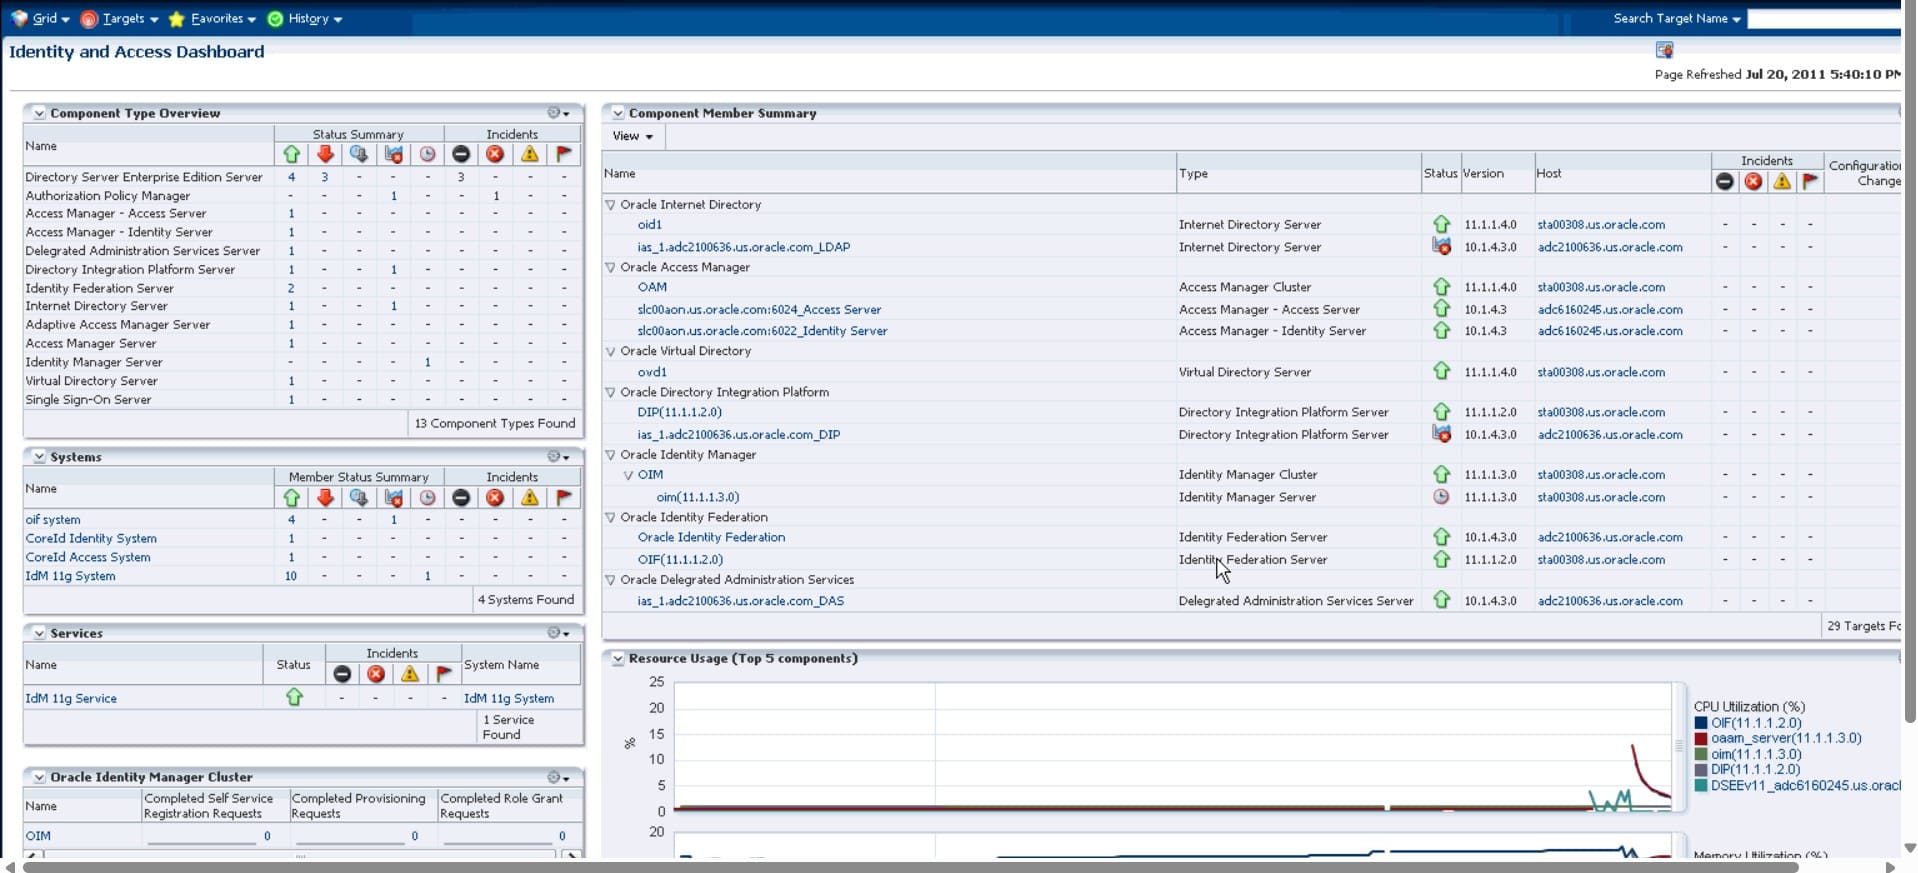This screenshot has width=1918, height=873.
Task: Collapse the Oracle Identity Federation tree node
Action: (x=610, y=517)
